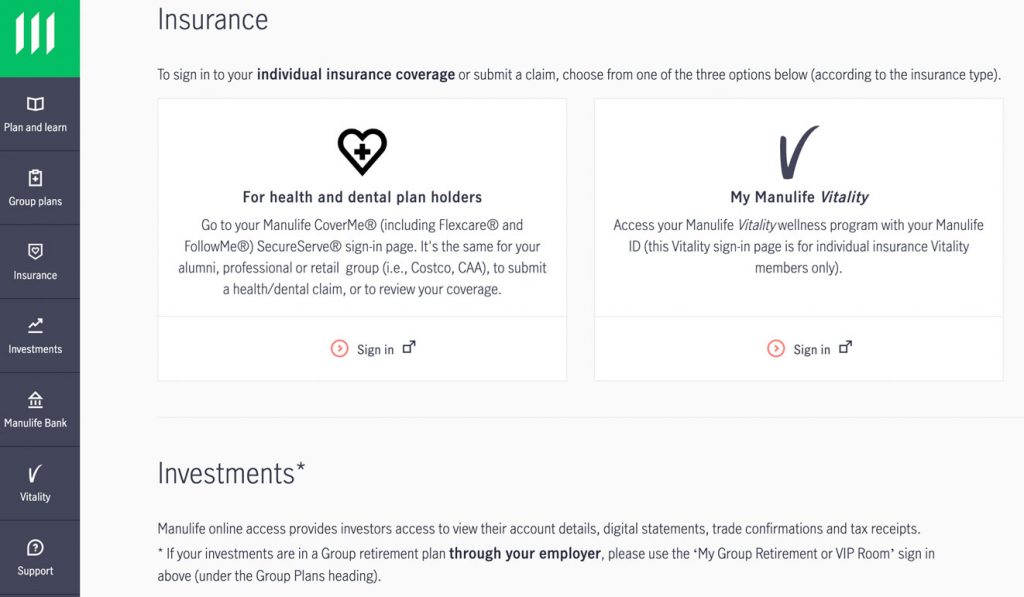
Task: Click the Manulife logo in sidebar
Action: [36, 35]
